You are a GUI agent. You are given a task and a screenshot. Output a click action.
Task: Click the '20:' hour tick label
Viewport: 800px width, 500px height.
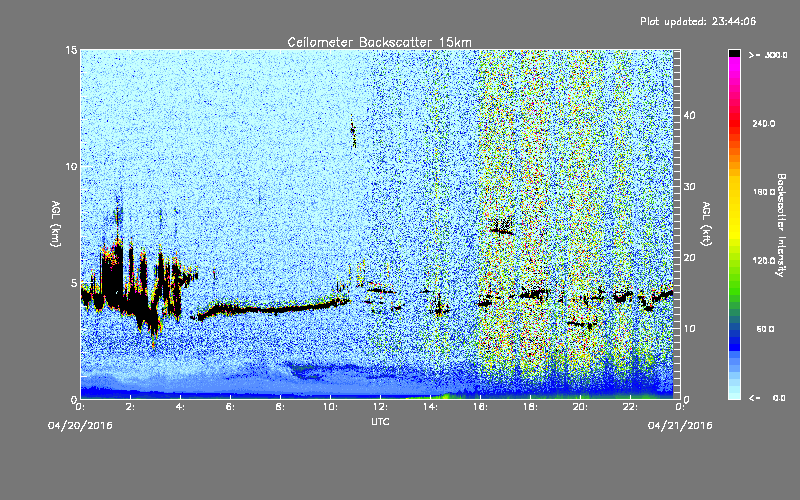click(x=581, y=407)
